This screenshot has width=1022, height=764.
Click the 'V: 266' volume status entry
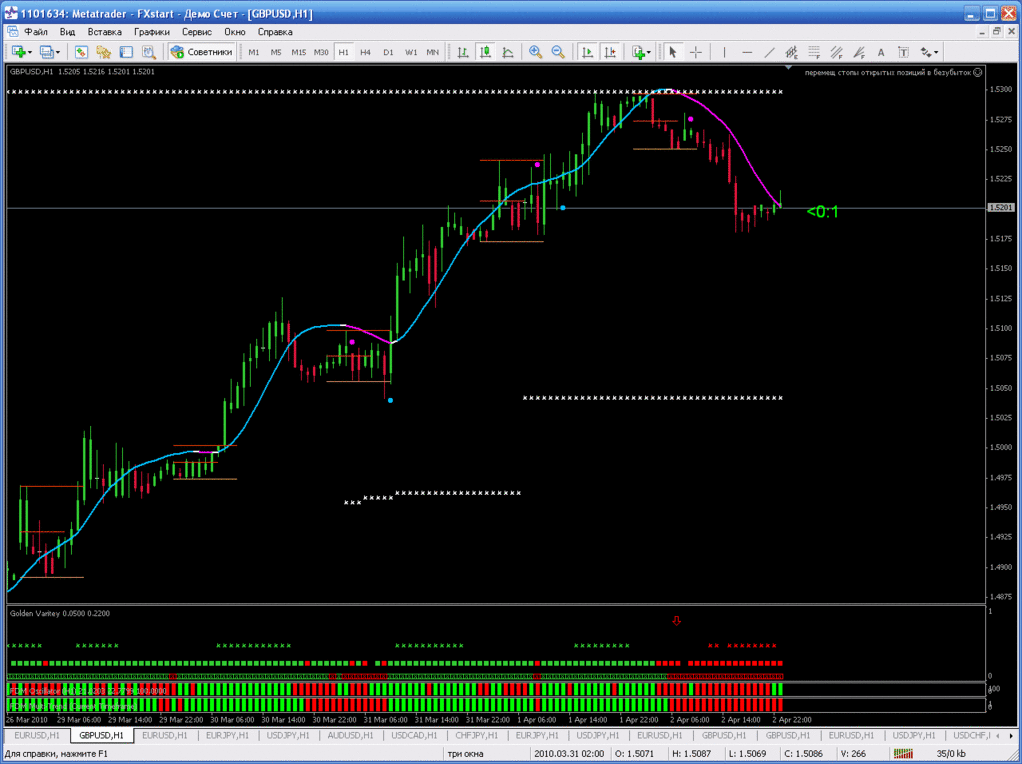tap(854, 754)
